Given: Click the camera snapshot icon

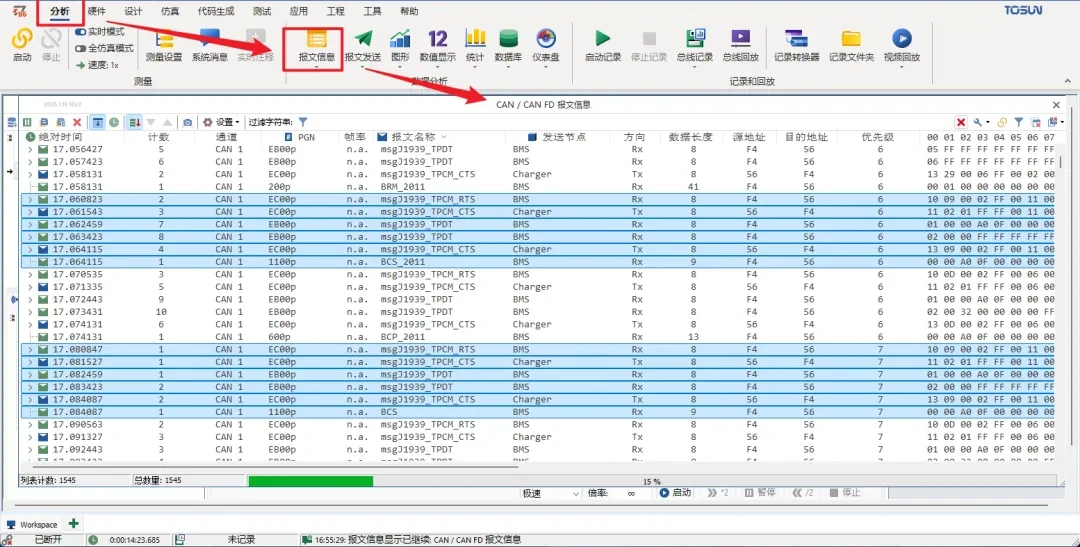Looking at the screenshot, I should (187, 122).
